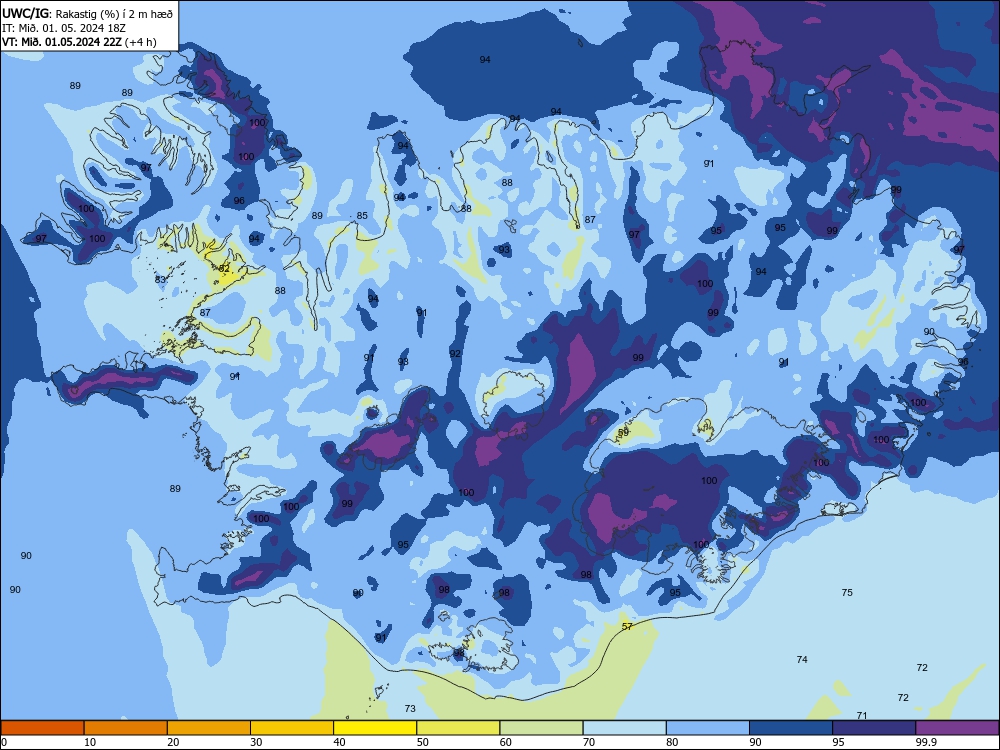Click the legend tick label 80
The height and width of the screenshot is (750, 1000).
click(x=672, y=742)
